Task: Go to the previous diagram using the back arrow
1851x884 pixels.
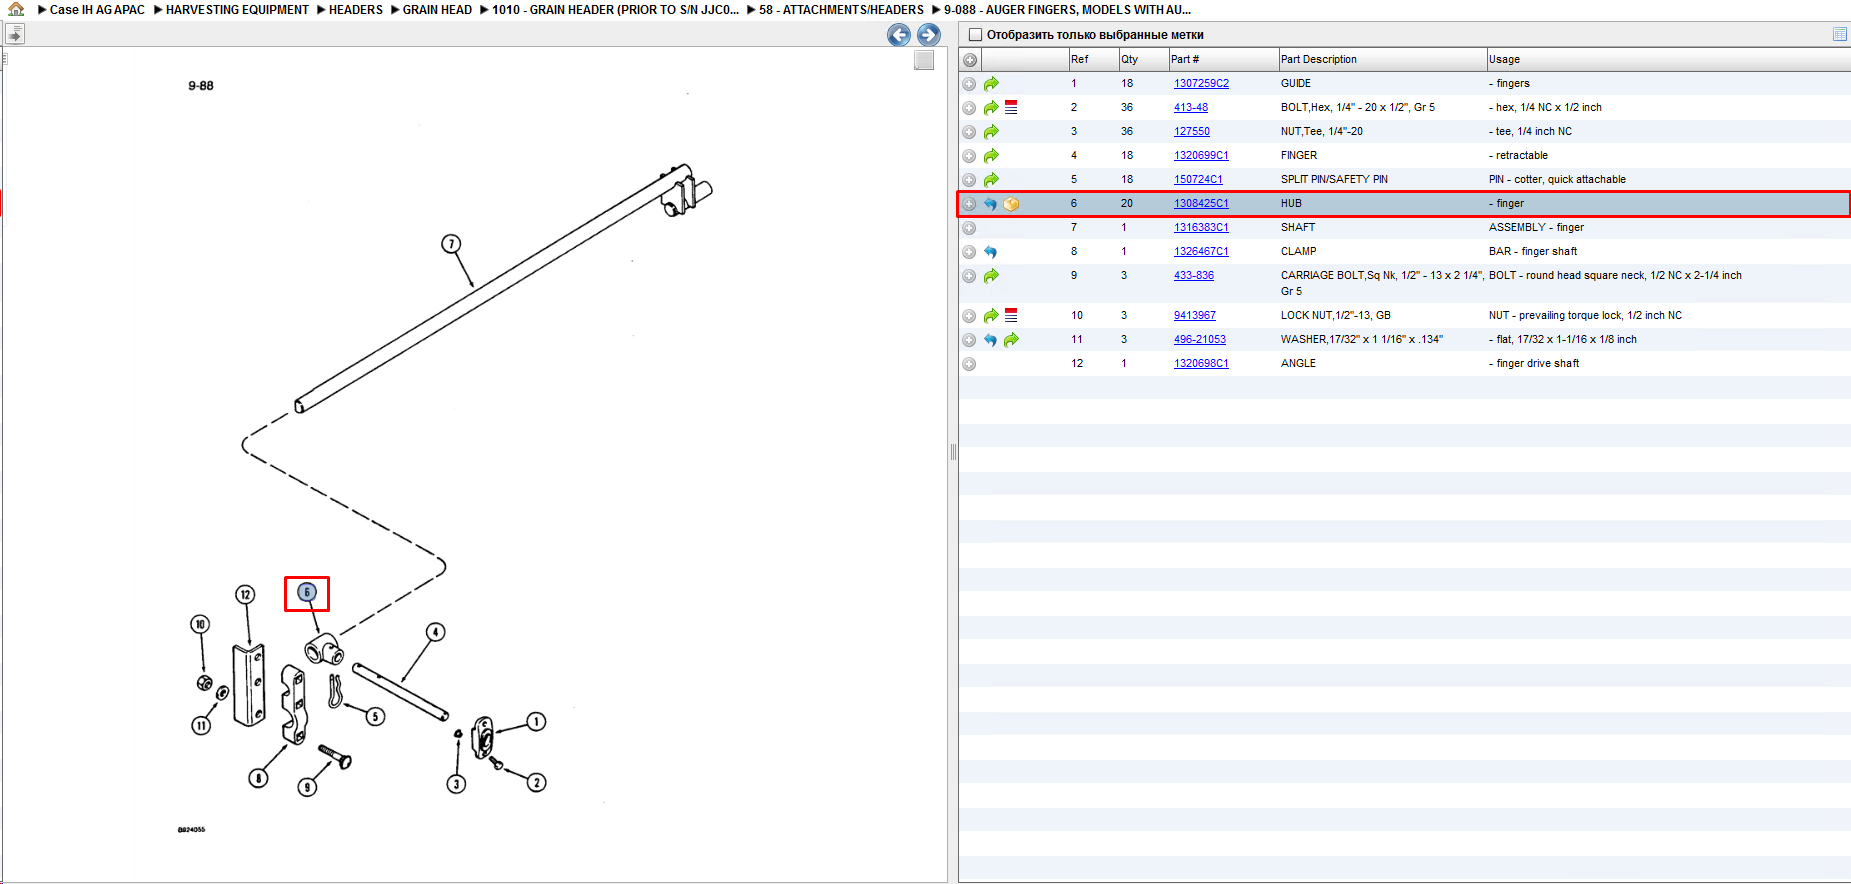Action: pyautogui.click(x=899, y=35)
